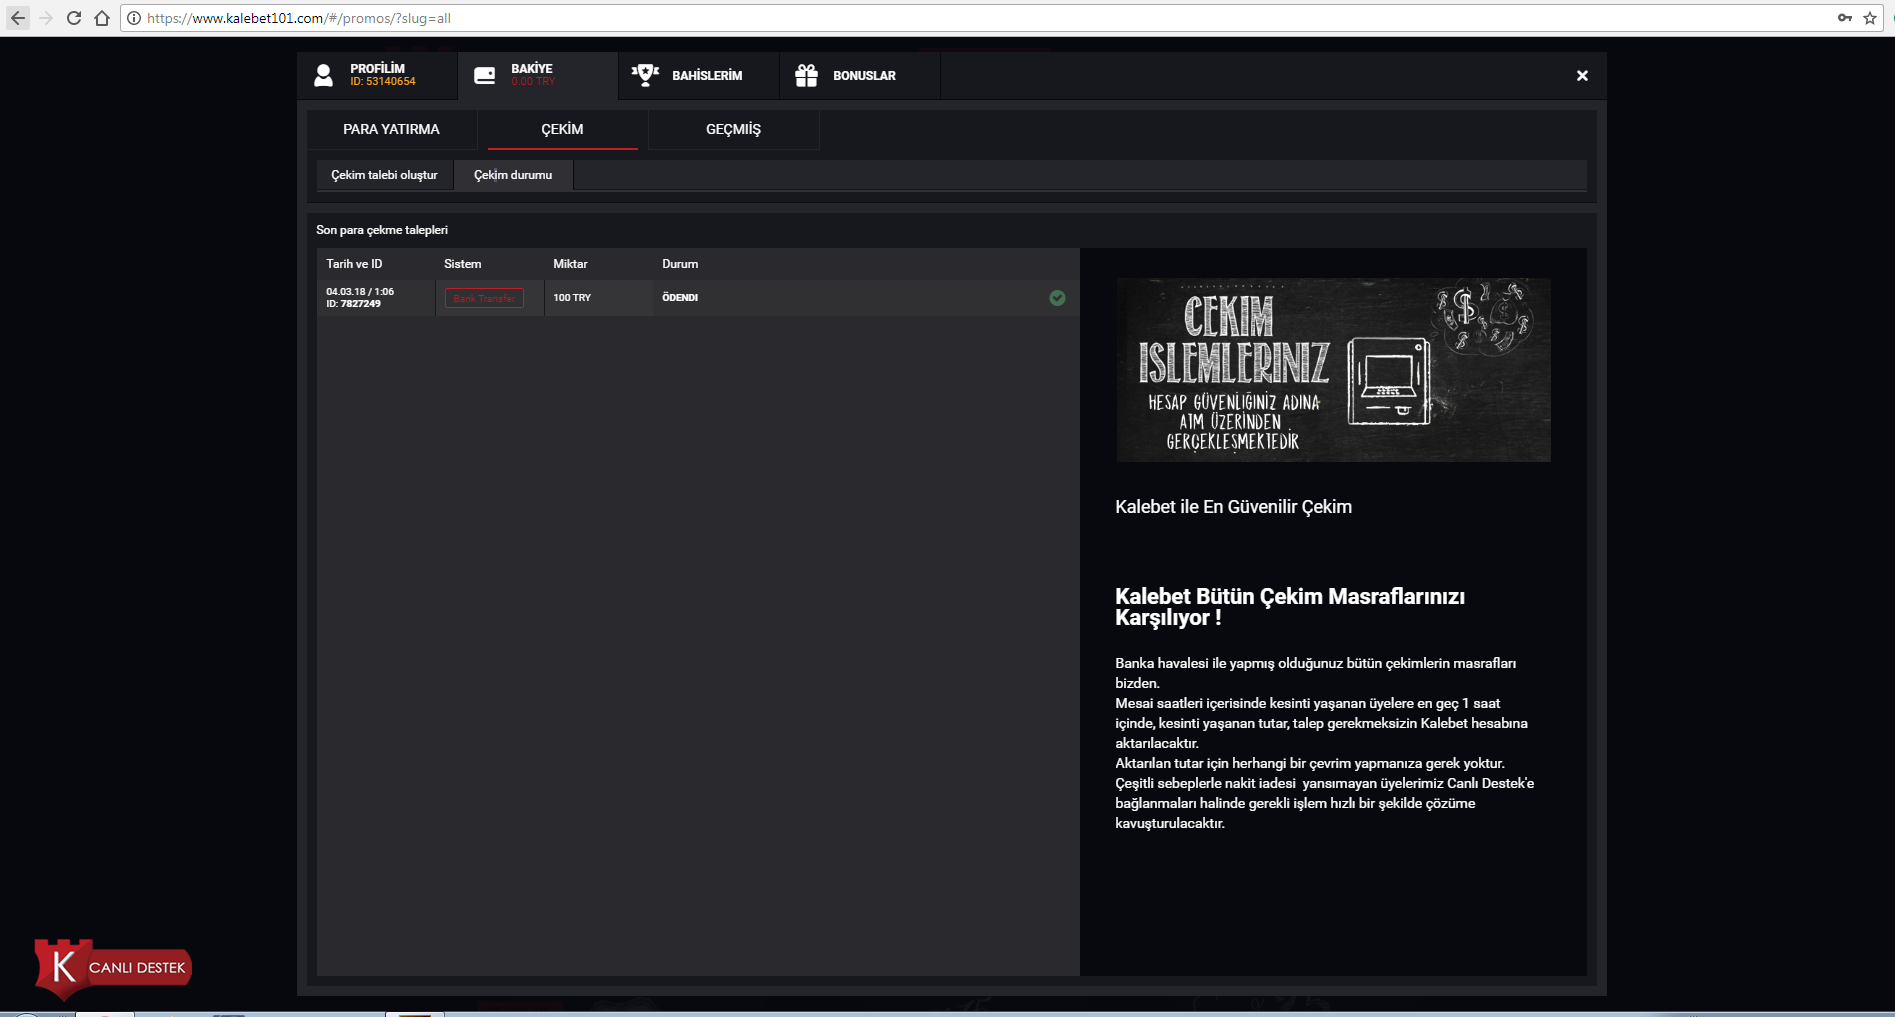Open the PROFİLİM tab
The height and width of the screenshot is (1017, 1895).
(x=378, y=76)
